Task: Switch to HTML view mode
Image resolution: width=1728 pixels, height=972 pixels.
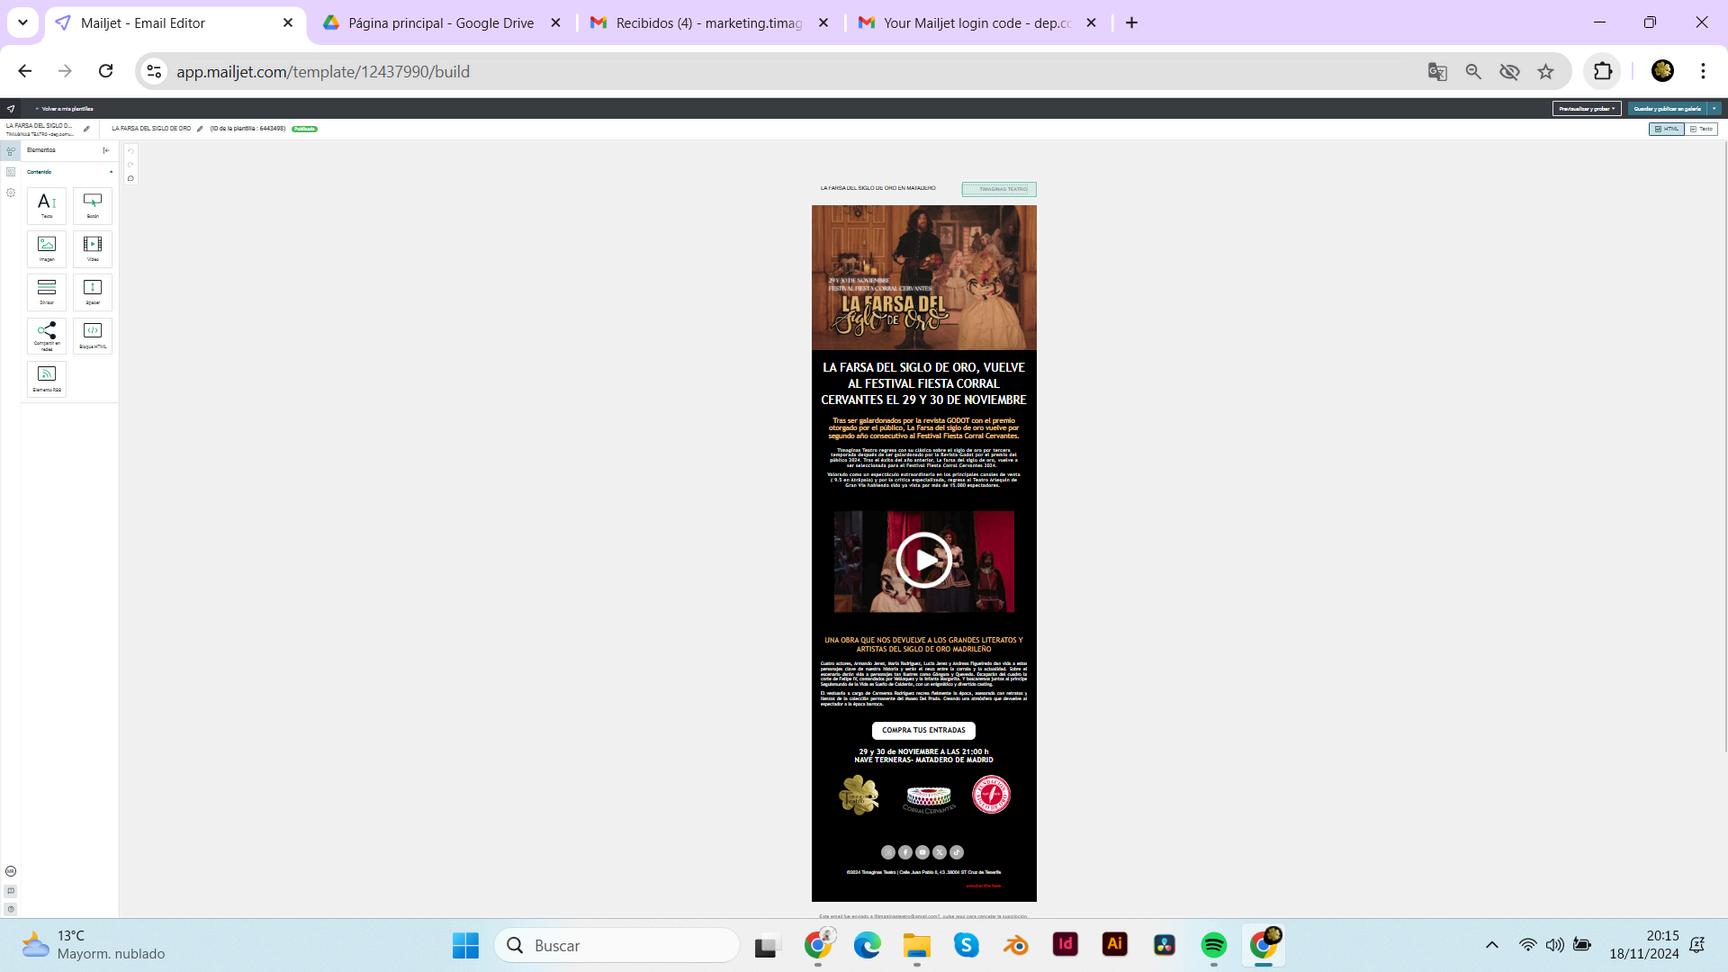Action: click(x=1667, y=129)
